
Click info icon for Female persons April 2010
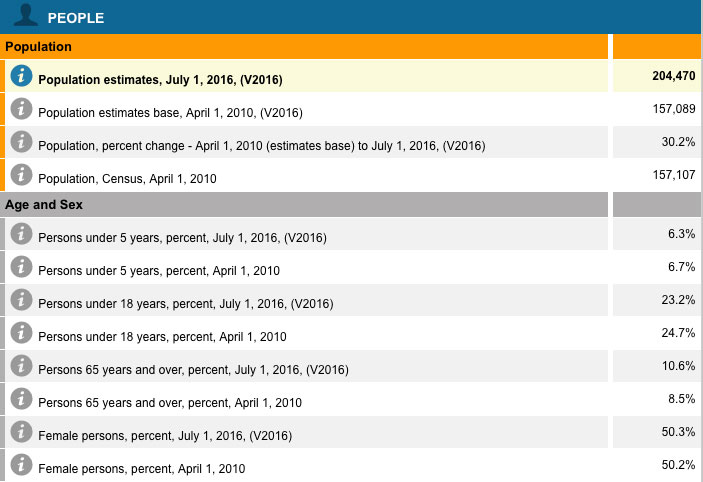21,466
